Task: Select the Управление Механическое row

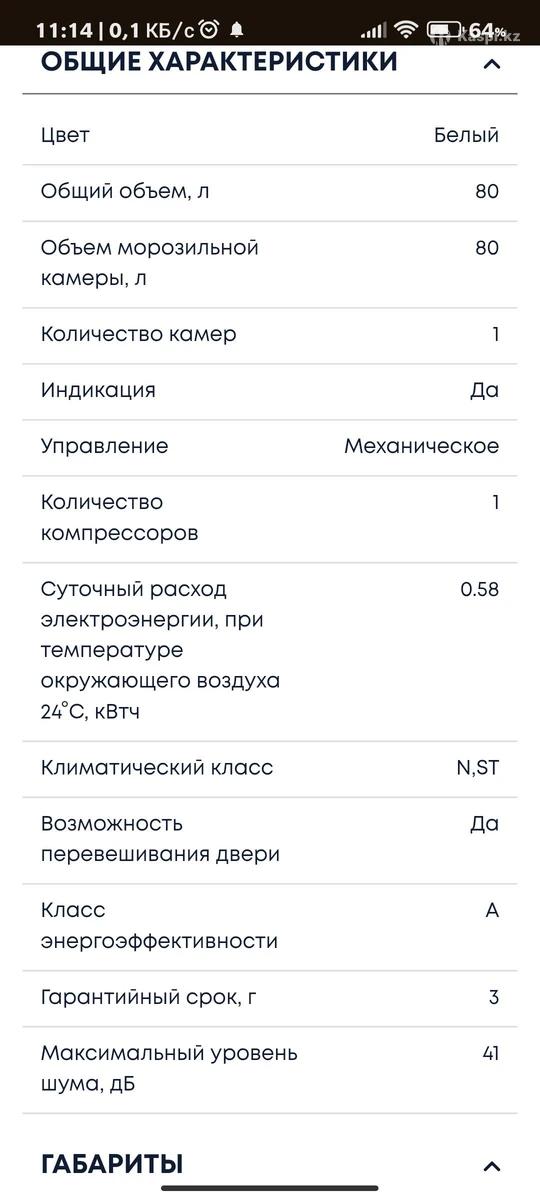Action: 270,447
